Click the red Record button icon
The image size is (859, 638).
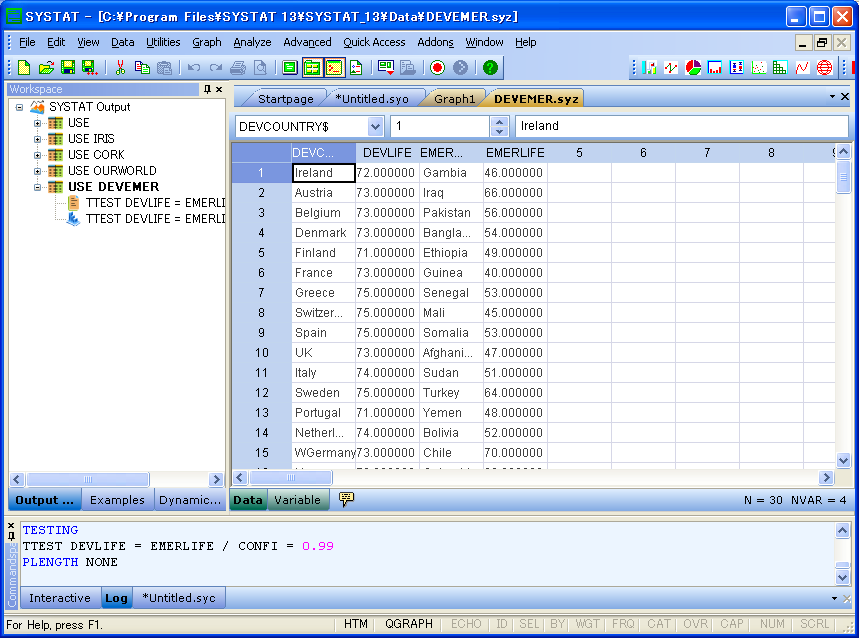click(437, 67)
